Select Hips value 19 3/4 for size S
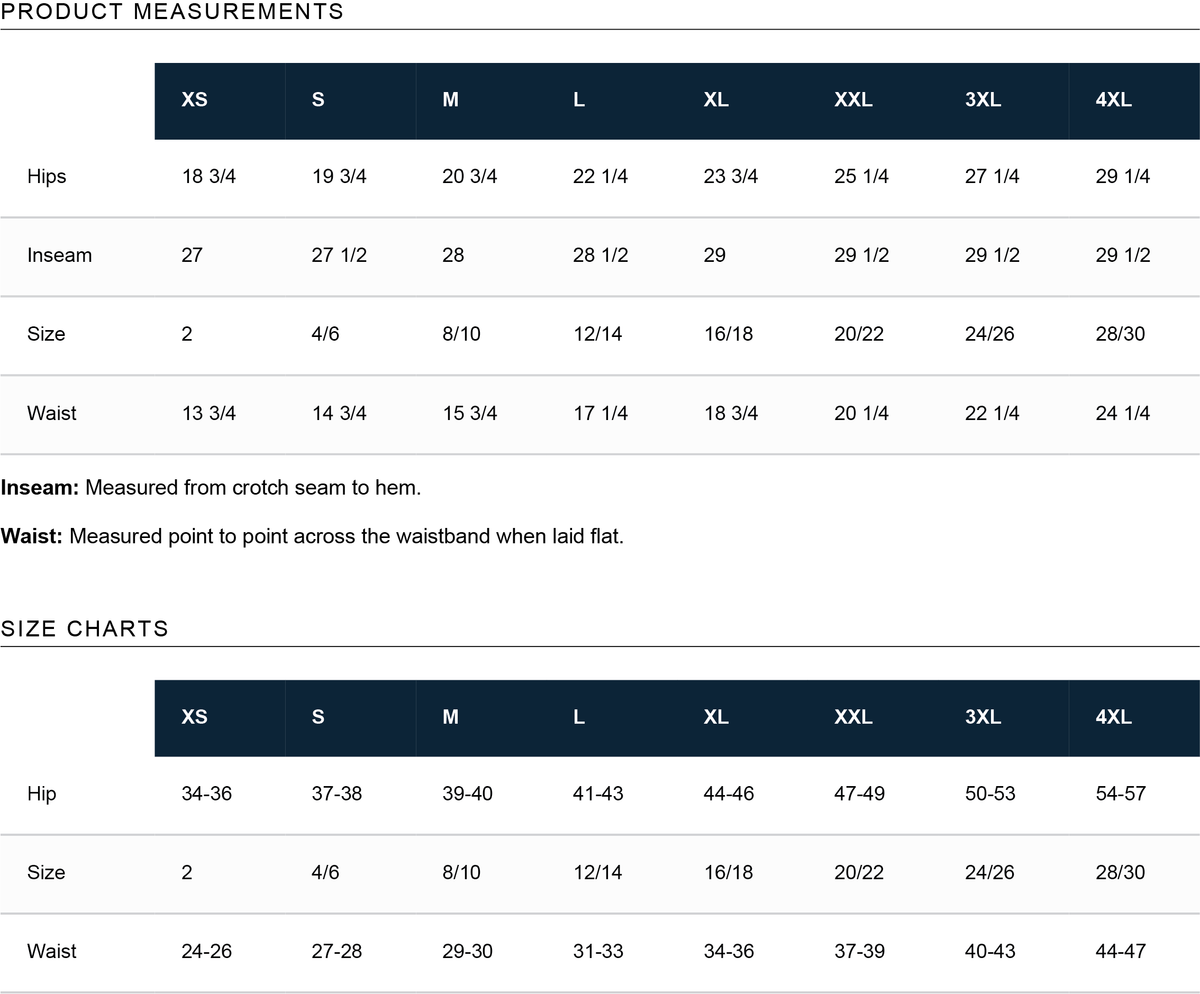 coord(339,177)
